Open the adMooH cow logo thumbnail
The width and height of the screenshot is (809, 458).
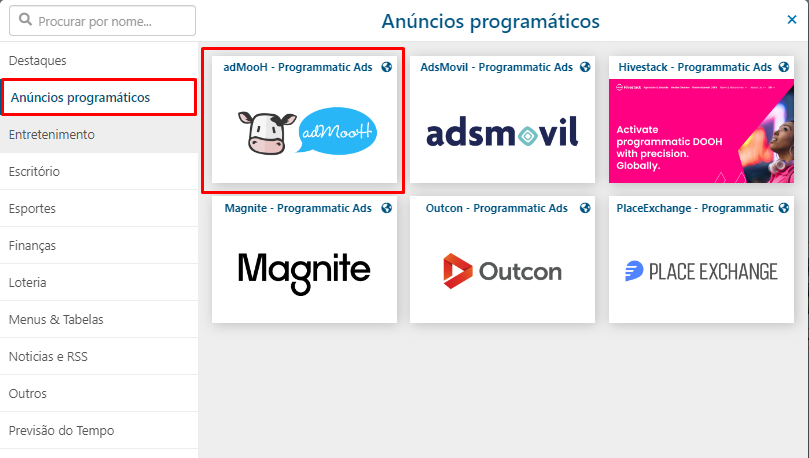pos(304,131)
